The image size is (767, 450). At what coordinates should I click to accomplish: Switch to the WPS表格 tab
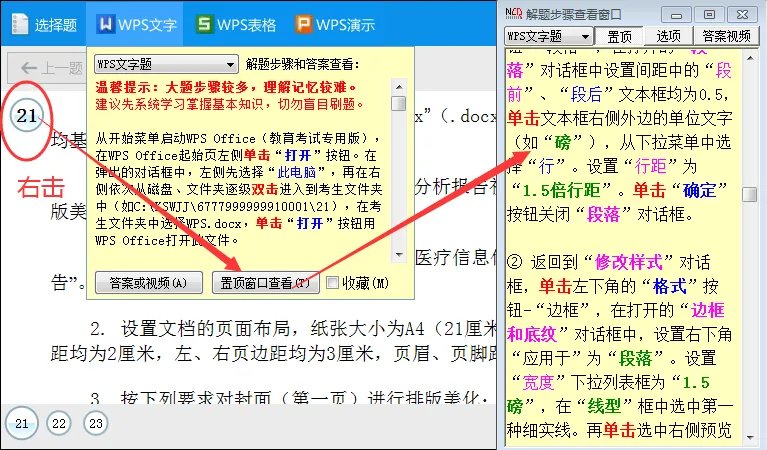(x=235, y=24)
